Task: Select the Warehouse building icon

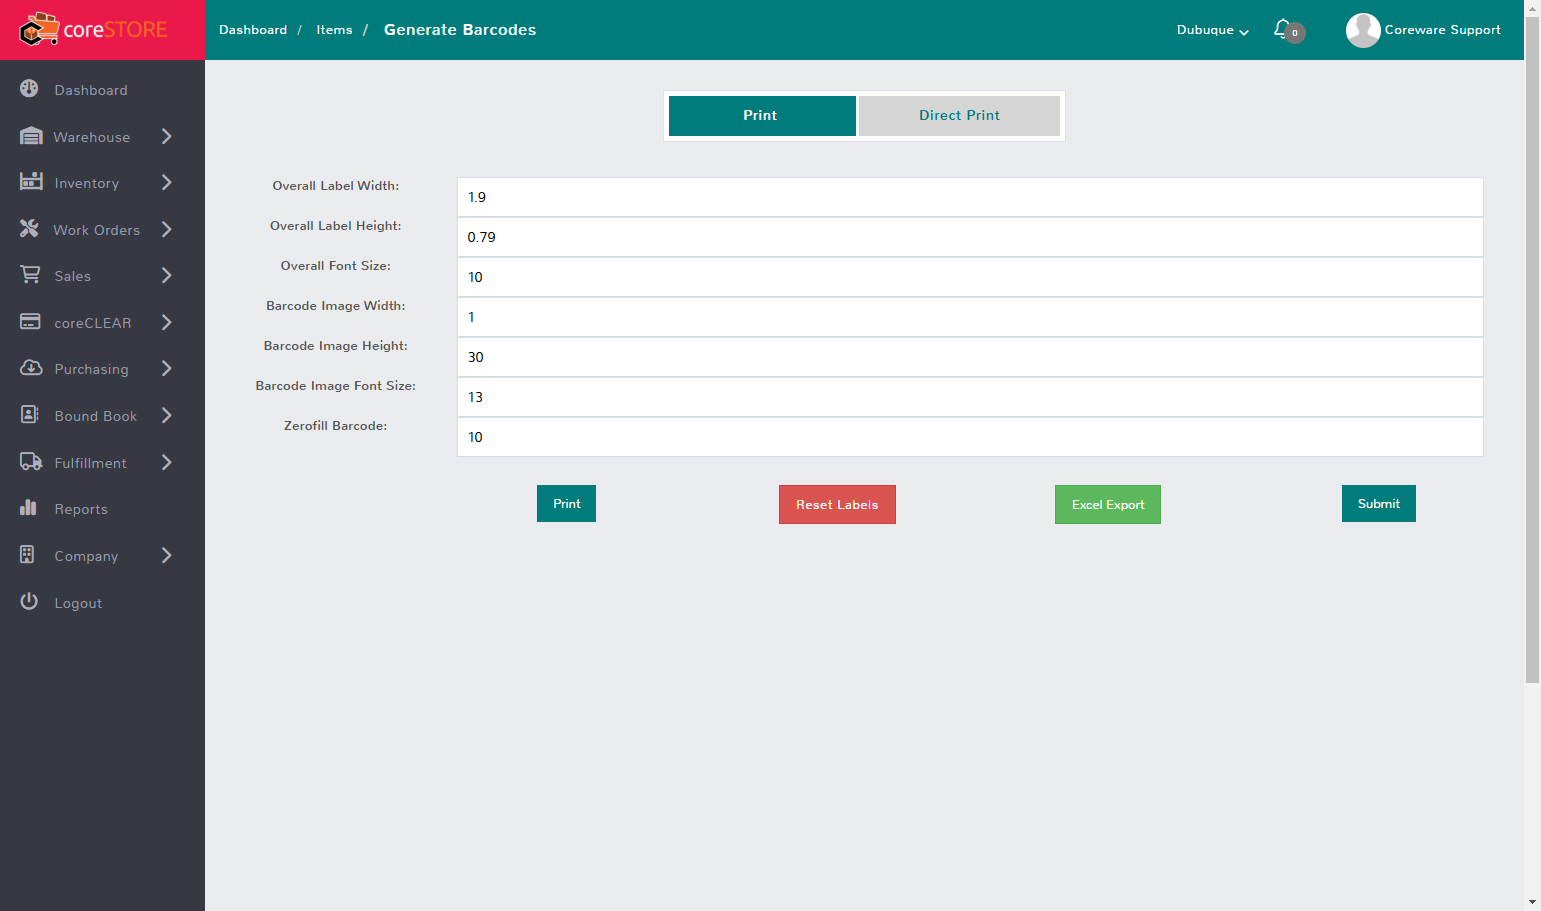Action: click(31, 136)
